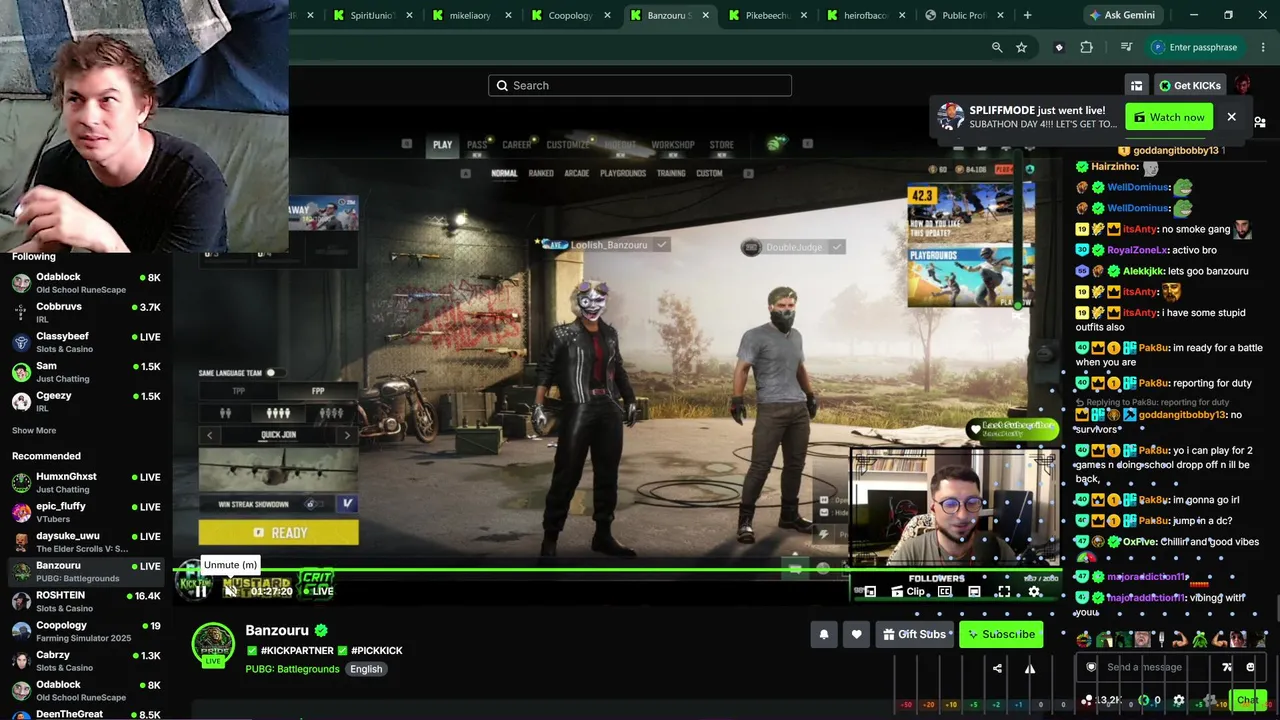Open chat identity shield badge
Screen dimensions: 1280x720
(x=1091, y=667)
